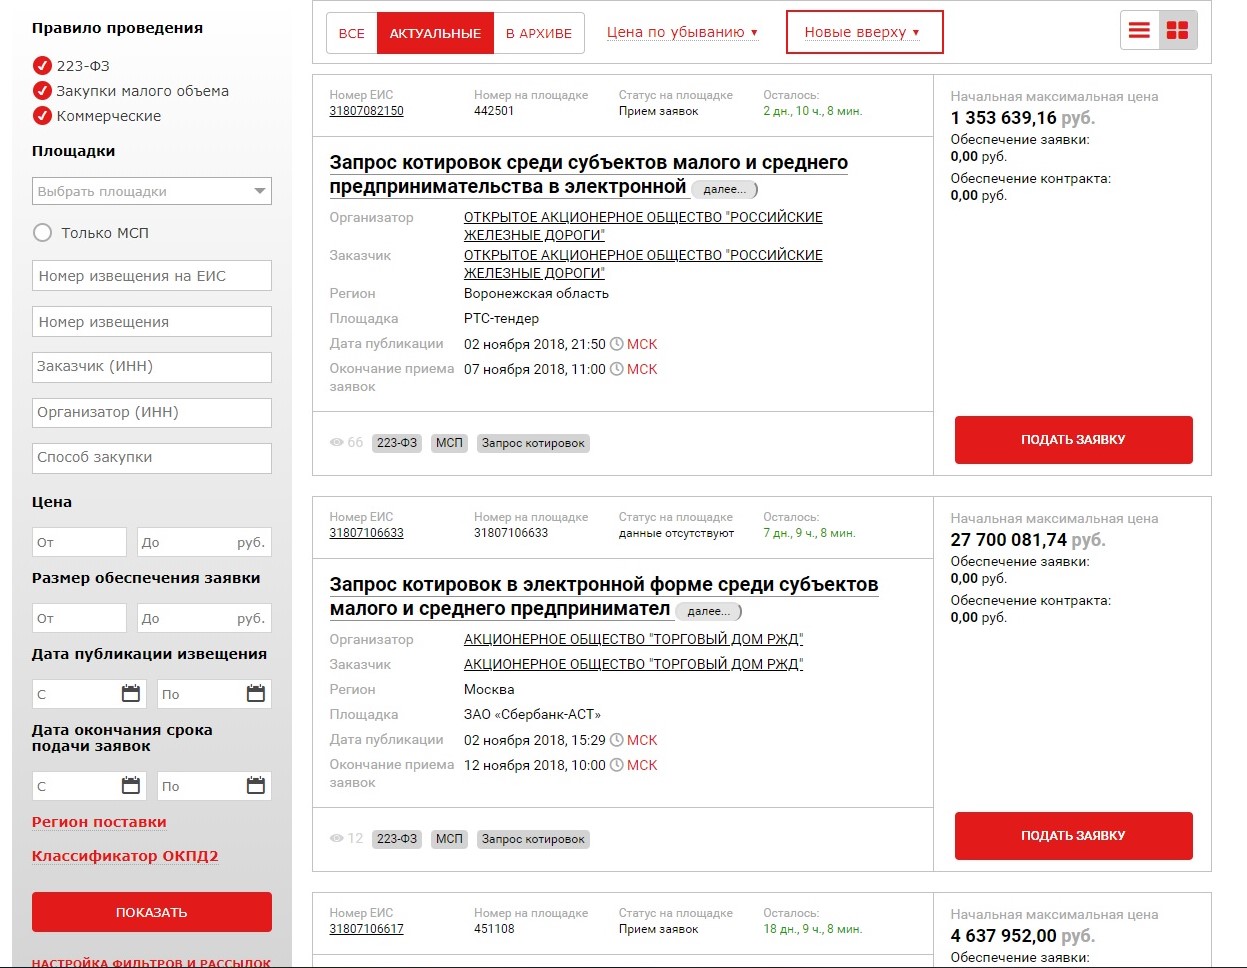Click views eye icon next to 66
Viewport: 1247px width, 968px height.
coord(336,443)
